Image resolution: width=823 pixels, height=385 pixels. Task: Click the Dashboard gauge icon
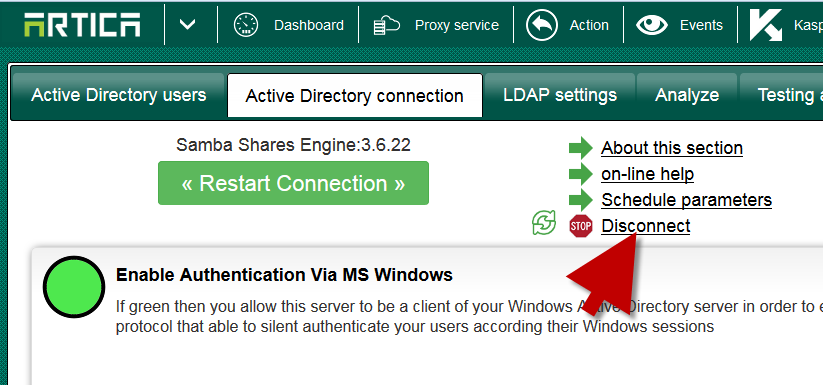click(246, 25)
